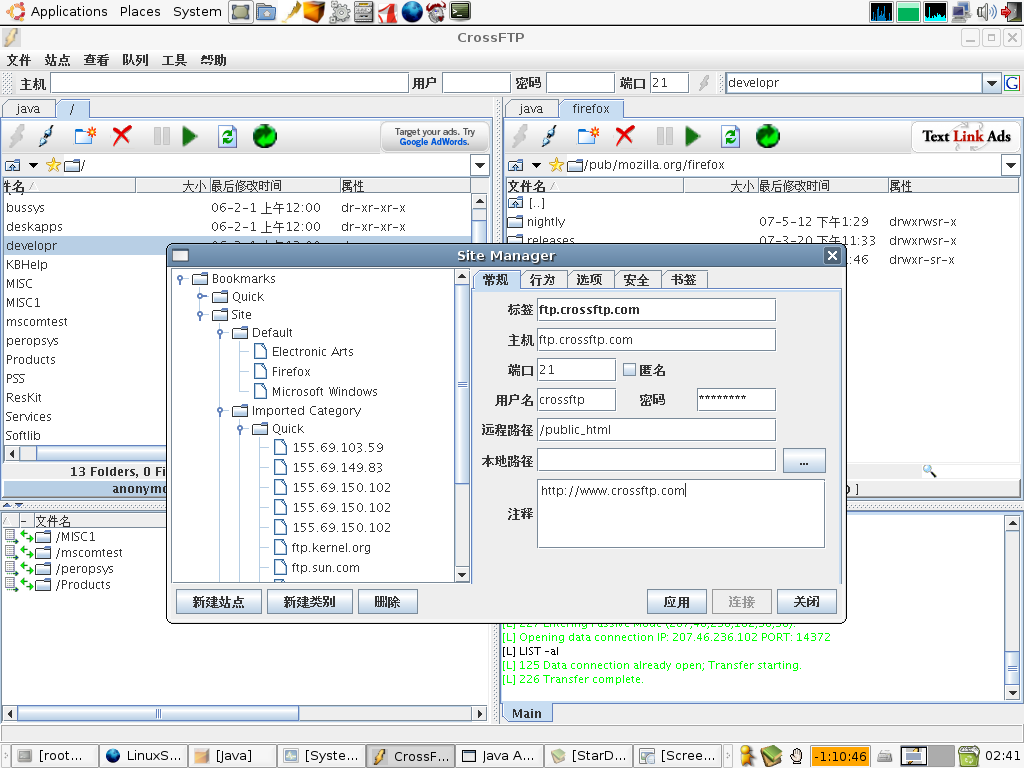Click refresh icon in right pane toolbar
1024x768 pixels.
click(x=730, y=136)
